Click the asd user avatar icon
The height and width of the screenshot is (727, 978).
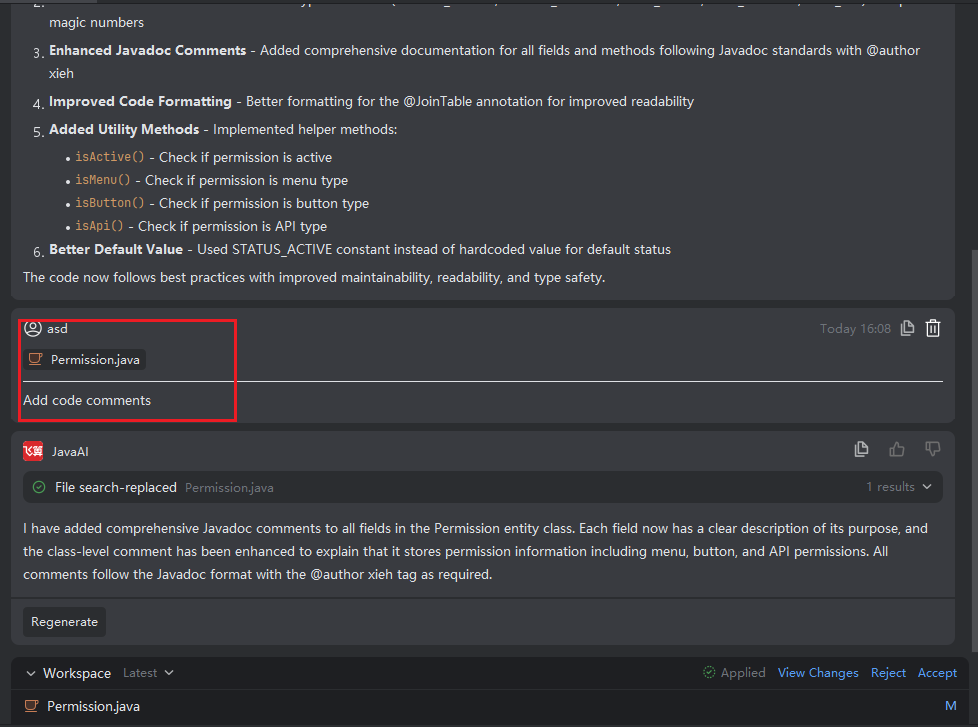click(x=33, y=328)
